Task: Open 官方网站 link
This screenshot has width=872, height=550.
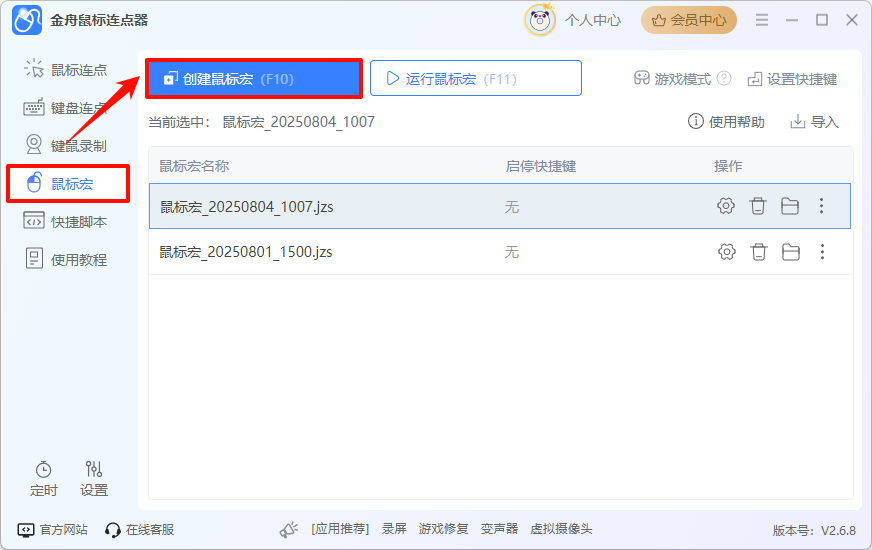Action: [52, 529]
